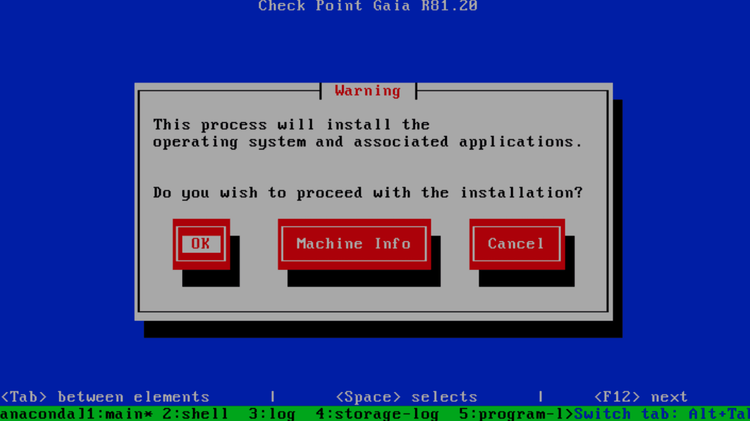Select the 5:program-l tab

[516, 414]
